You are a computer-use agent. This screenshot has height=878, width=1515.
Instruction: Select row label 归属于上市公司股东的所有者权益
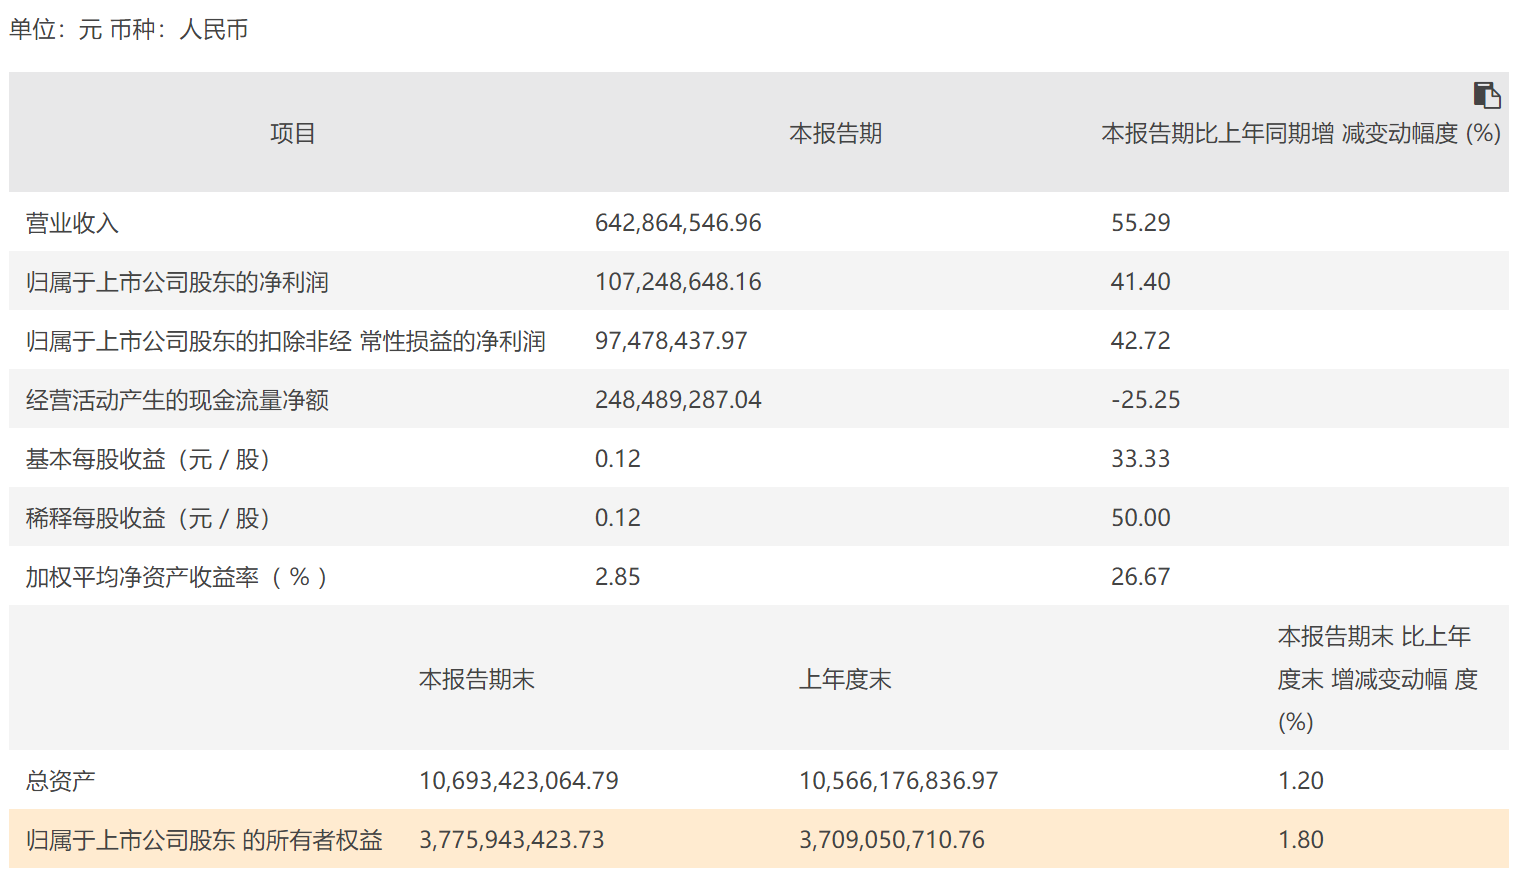[204, 840]
